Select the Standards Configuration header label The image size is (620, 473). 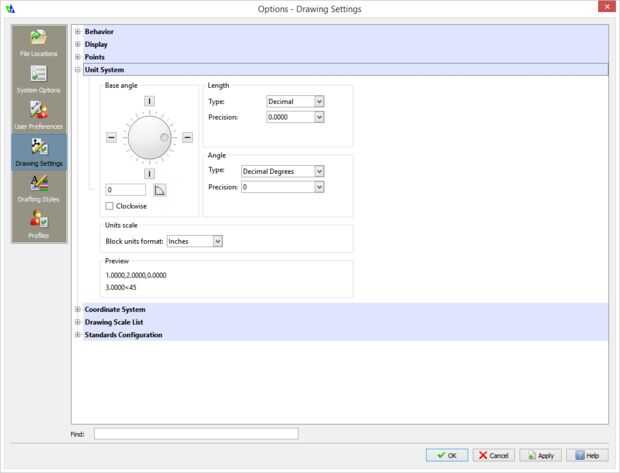[123, 335]
